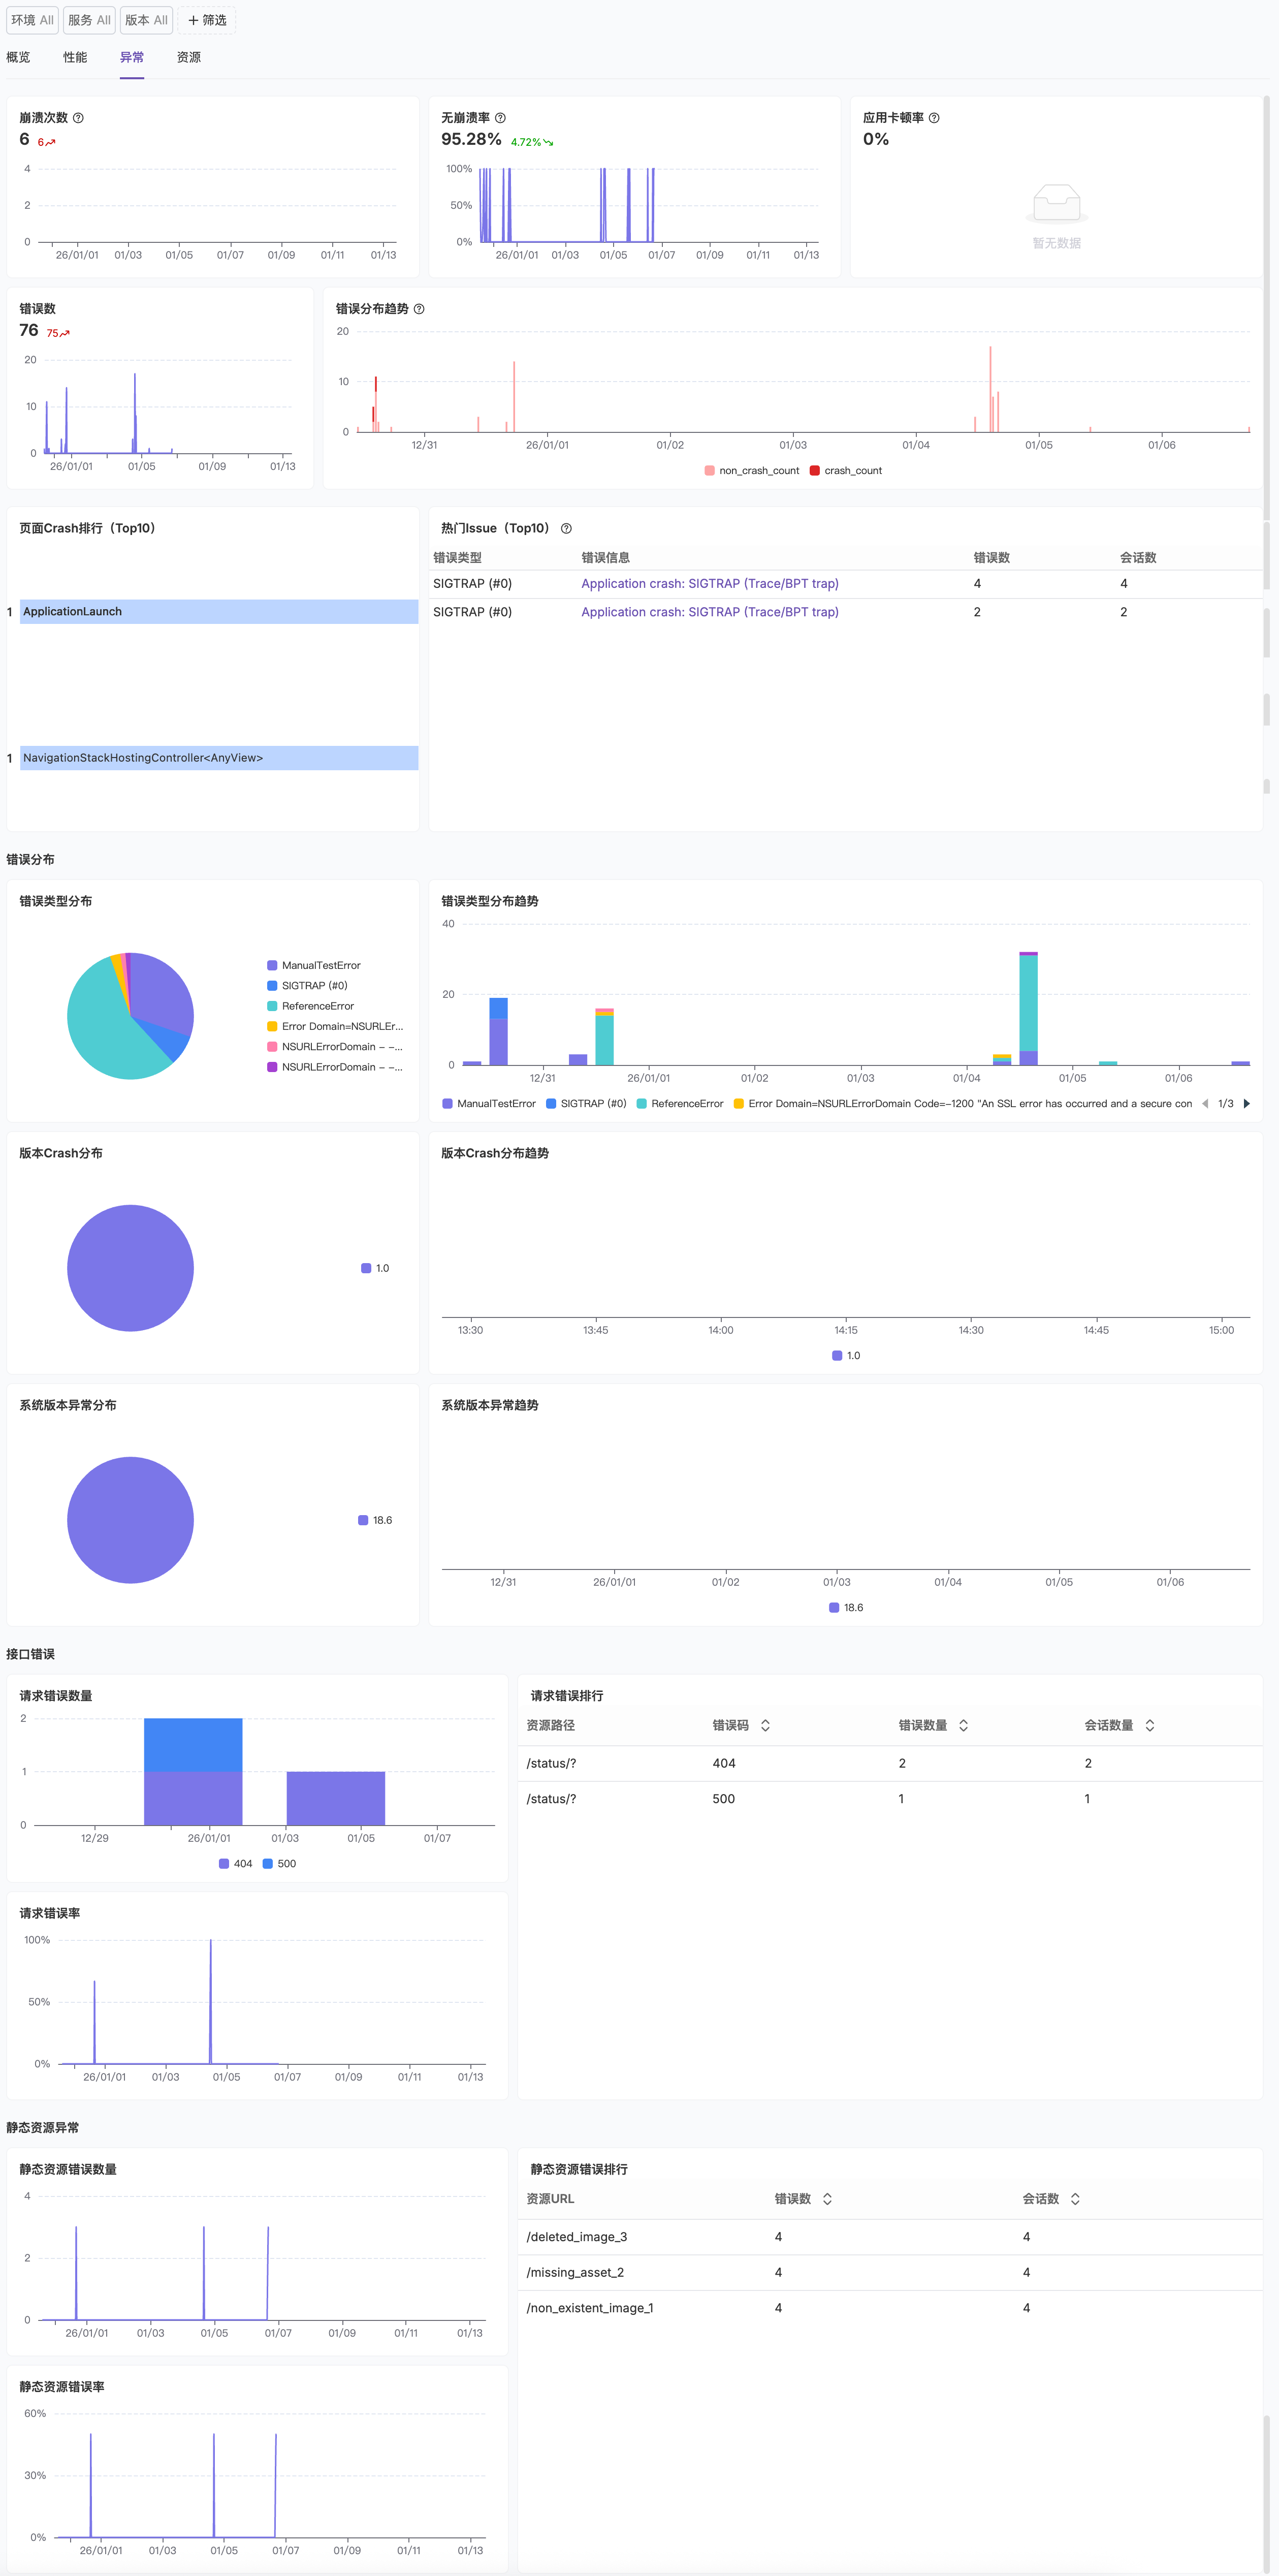Open the 版本 All filter dropdown

[x=146, y=20]
